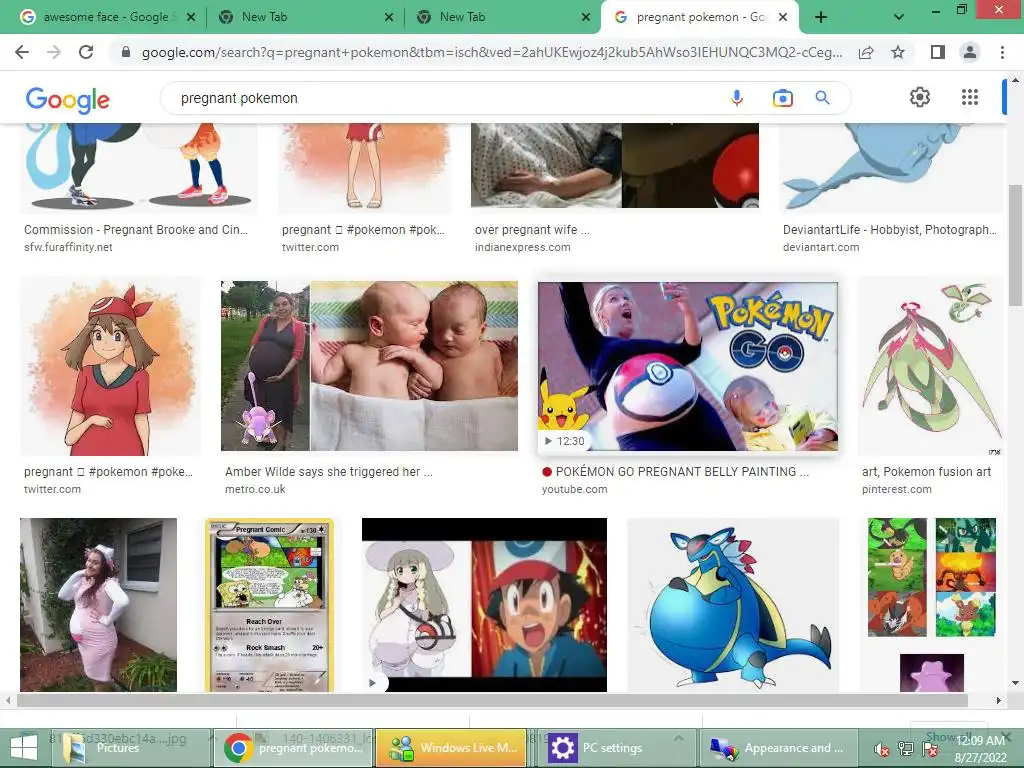Open the Pokémon GO video thumbnail
Screen dimensions: 1024x768
click(x=688, y=366)
